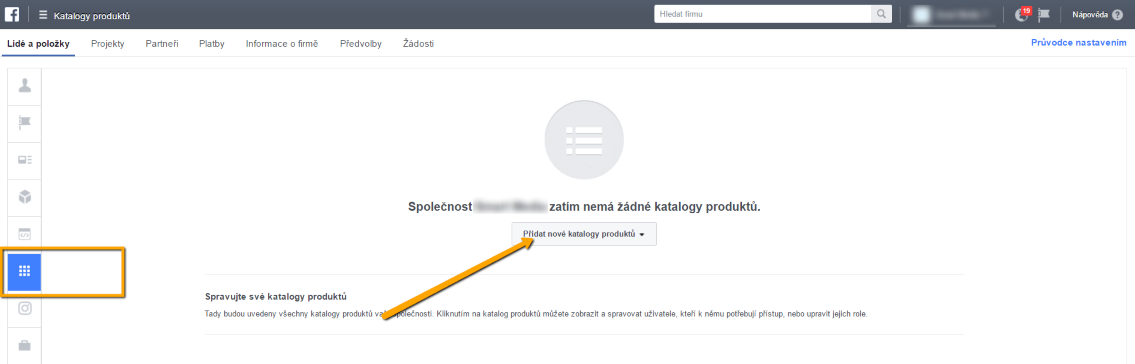1135x364 pixels.
Task: Switch to Lidé a položky tab
Action: (x=38, y=43)
